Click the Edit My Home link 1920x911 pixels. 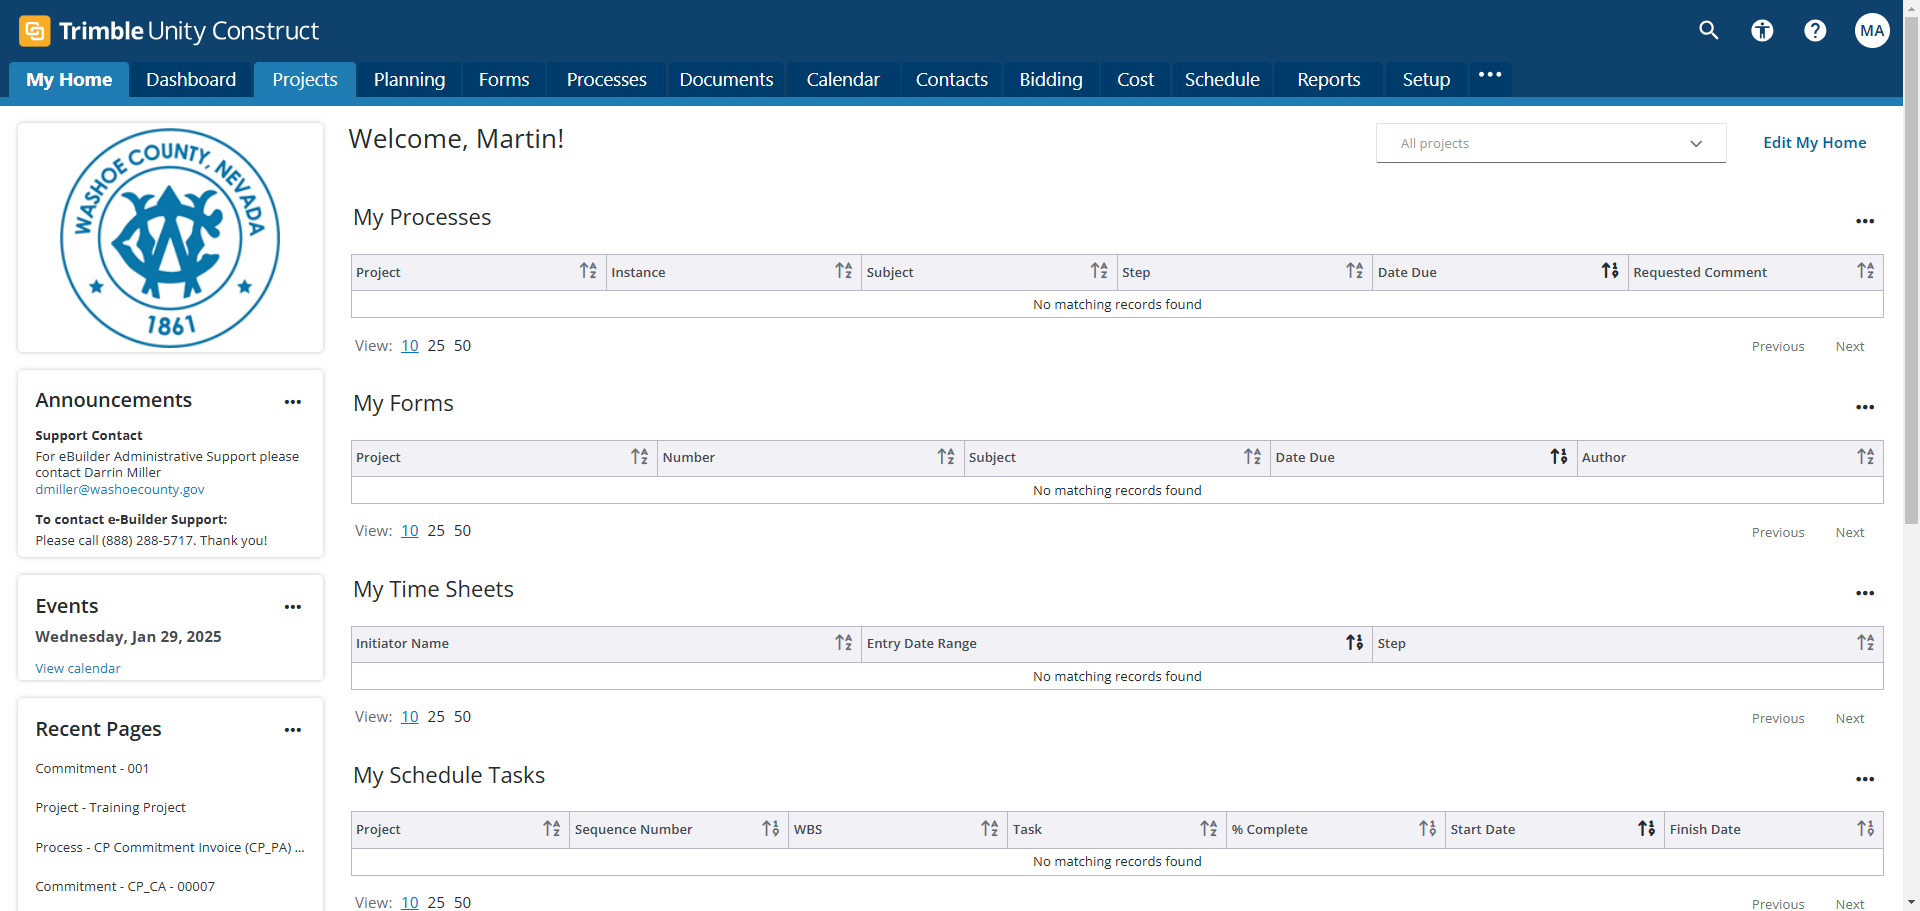(x=1814, y=143)
